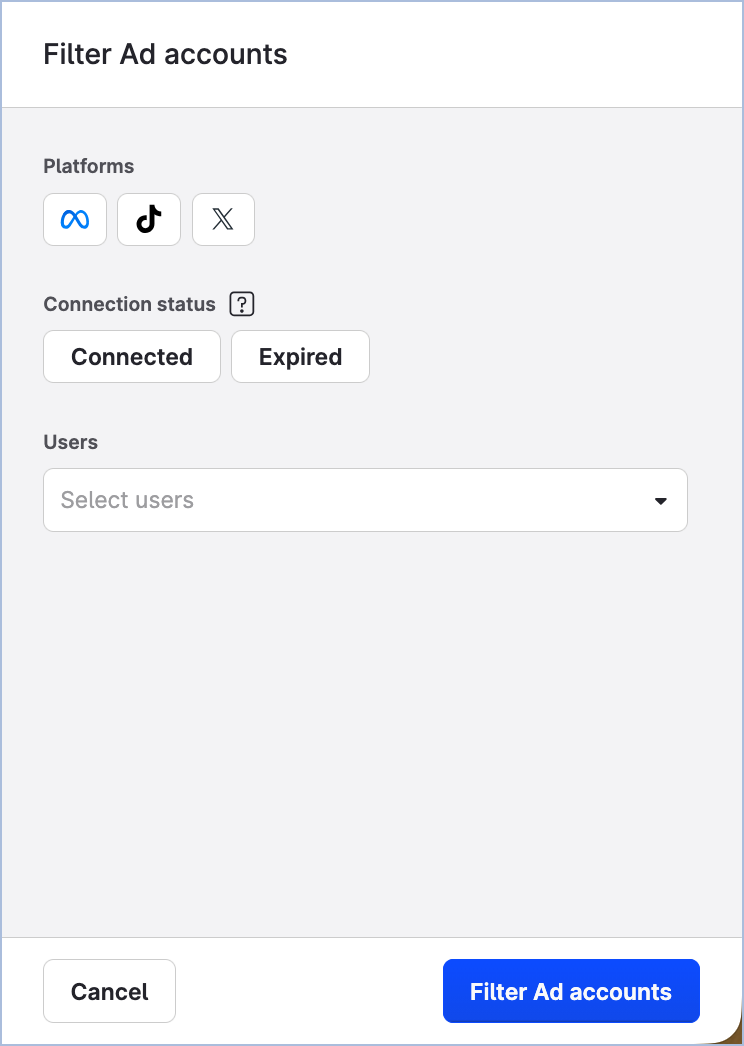Image resolution: width=744 pixels, height=1046 pixels.
Task: Apply filters with Filter Ad accounts button
Action: (570, 991)
